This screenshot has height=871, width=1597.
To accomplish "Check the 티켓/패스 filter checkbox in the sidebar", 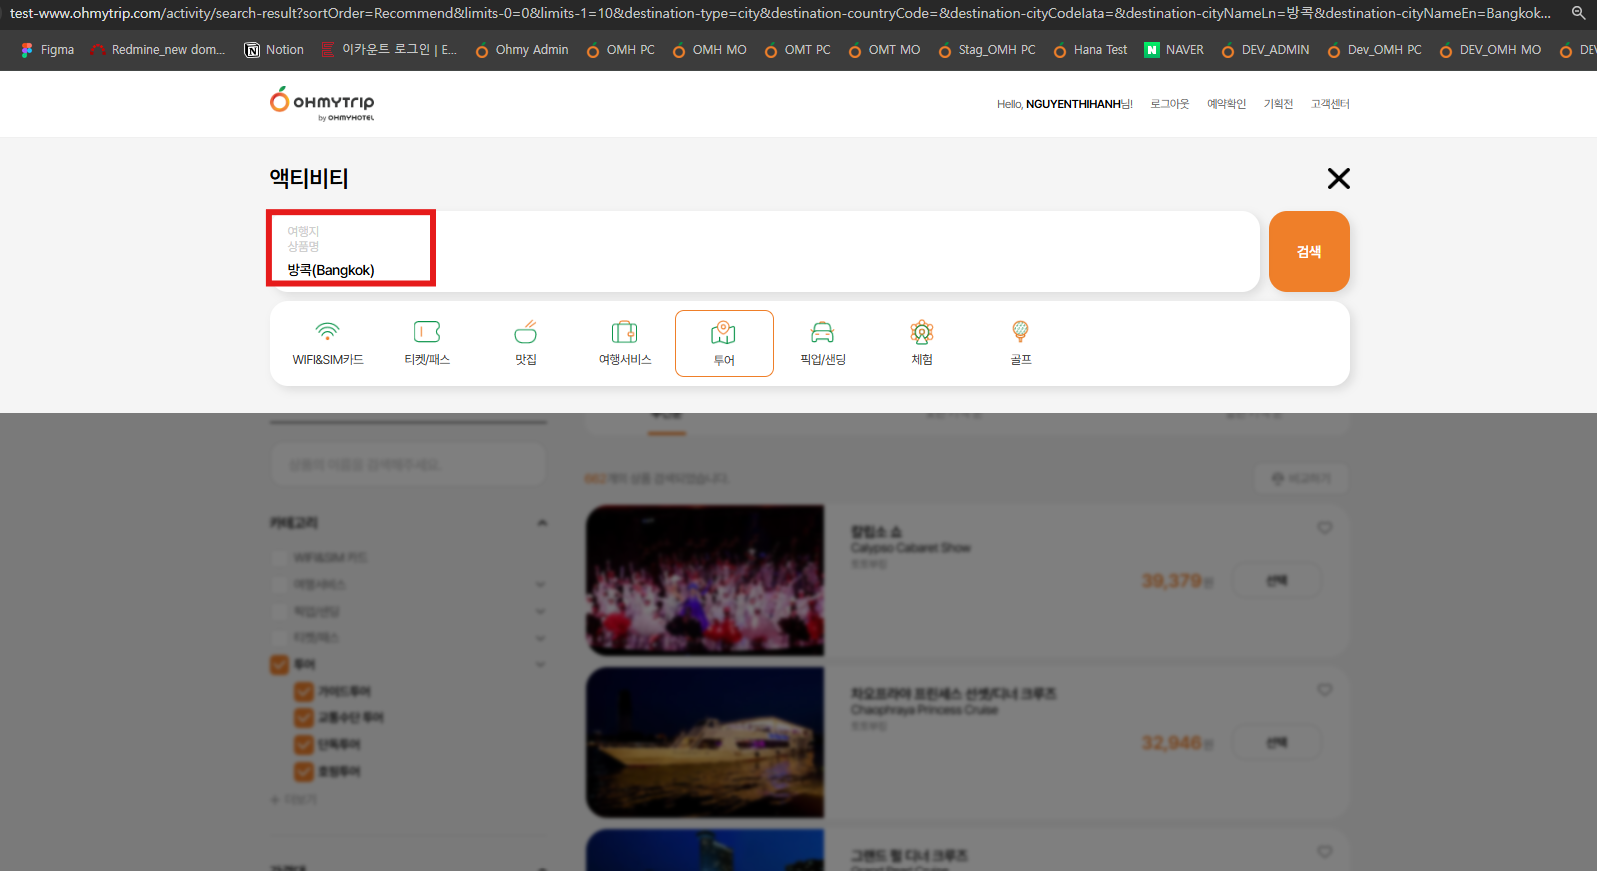I will click(280, 638).
